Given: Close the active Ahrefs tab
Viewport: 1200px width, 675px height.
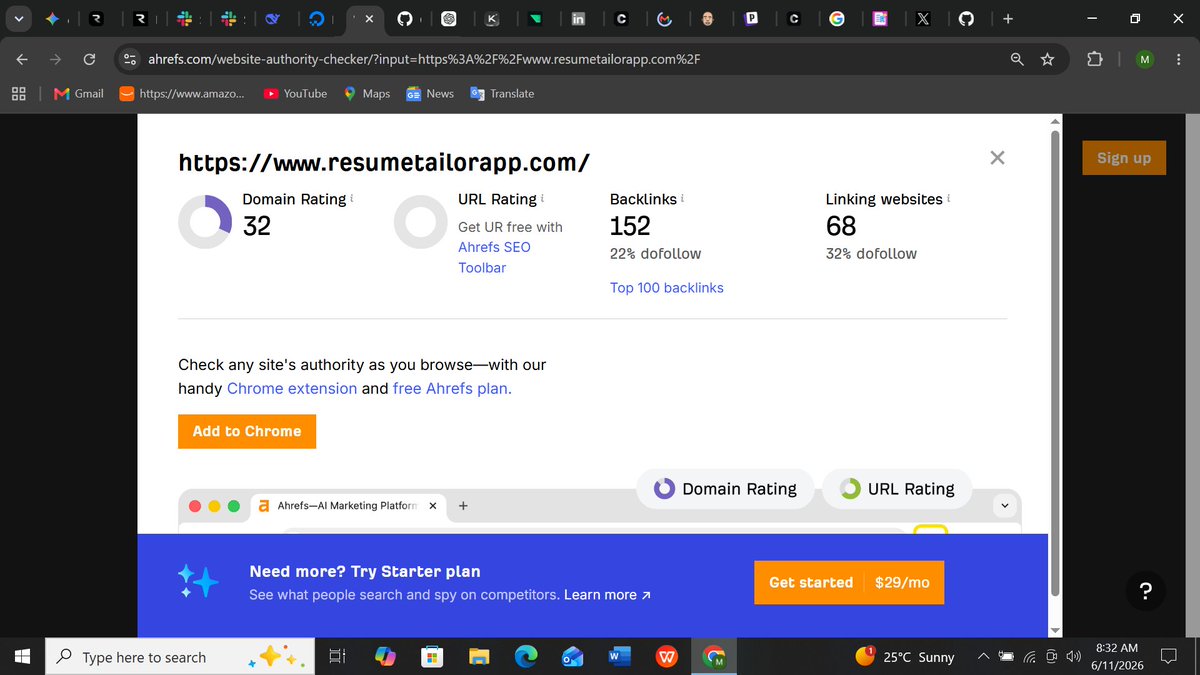Looking at the screenshot, I should pyautogui.click(x=368, y=18).
